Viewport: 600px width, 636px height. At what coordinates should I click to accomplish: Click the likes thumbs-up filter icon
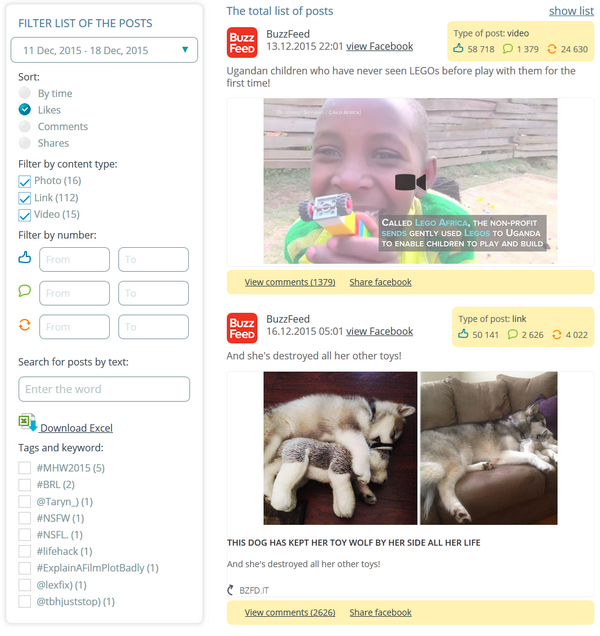tap(25, 258)
